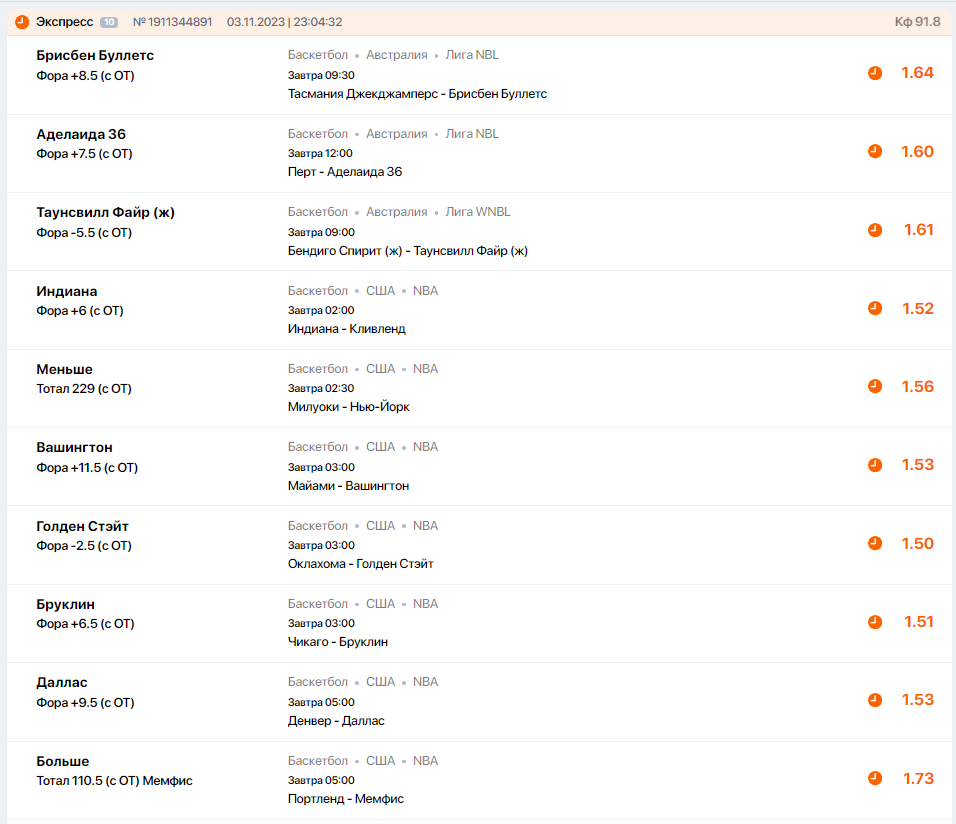Click the Фора +7.5 (с ОТ) market

click(84, 154)
